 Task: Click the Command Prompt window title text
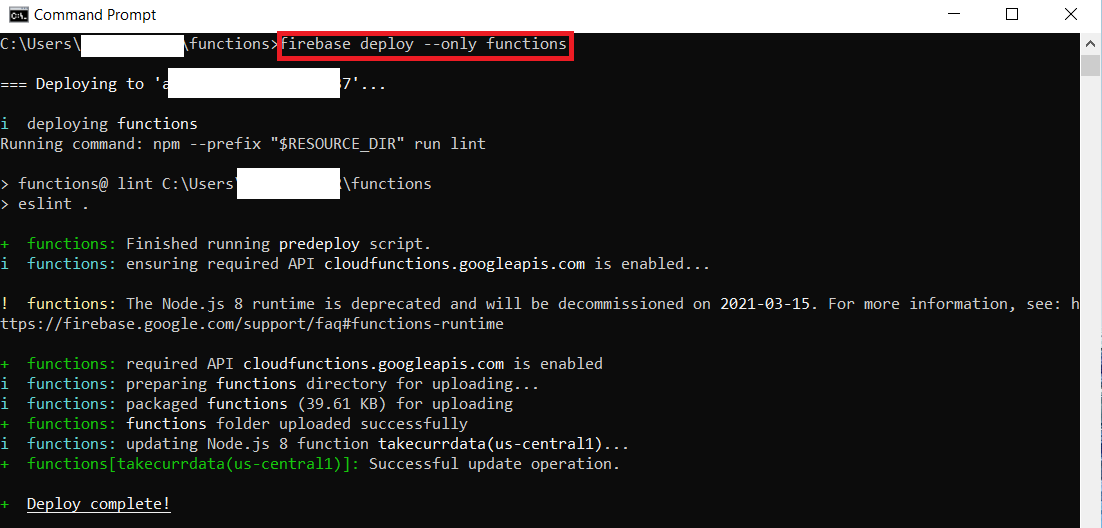95,15
